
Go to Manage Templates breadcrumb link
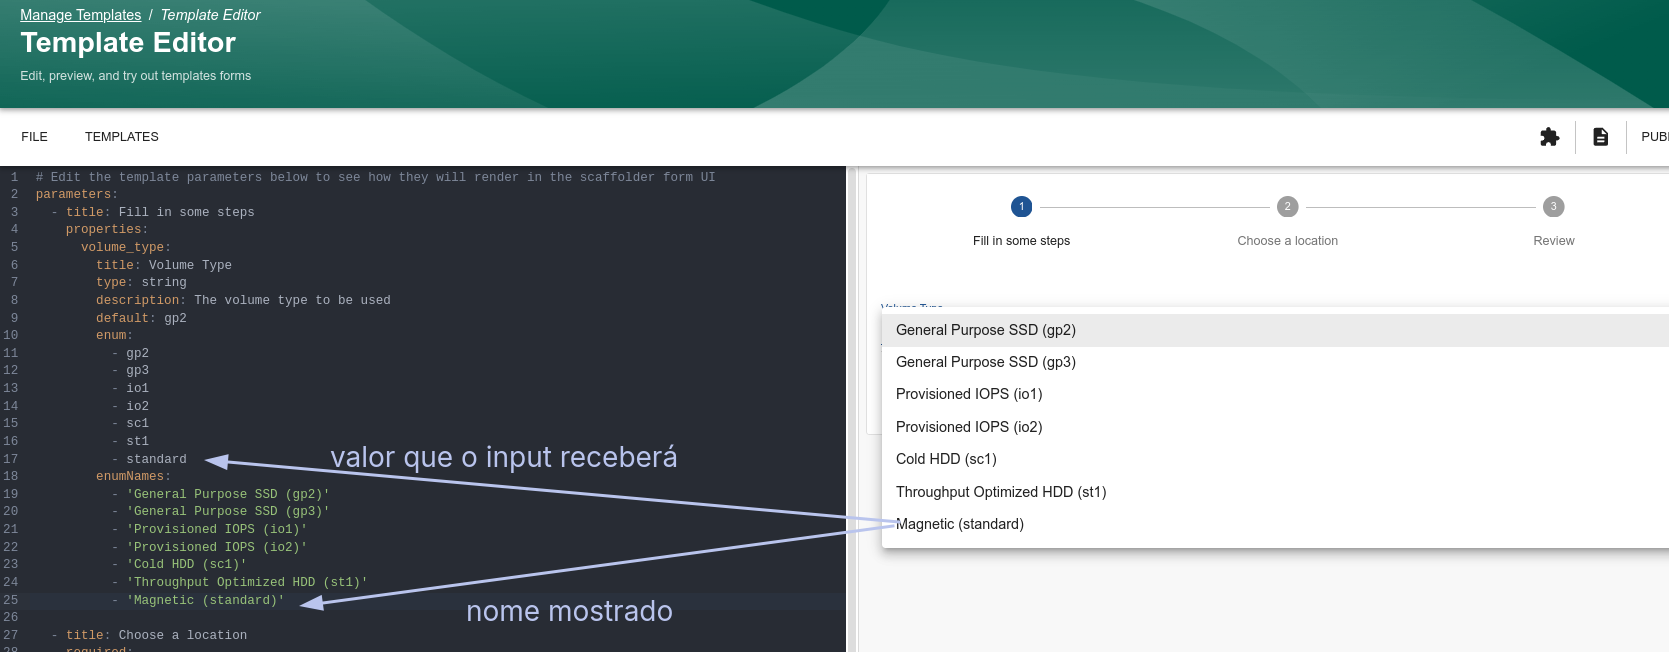click(x=80, y=15)
